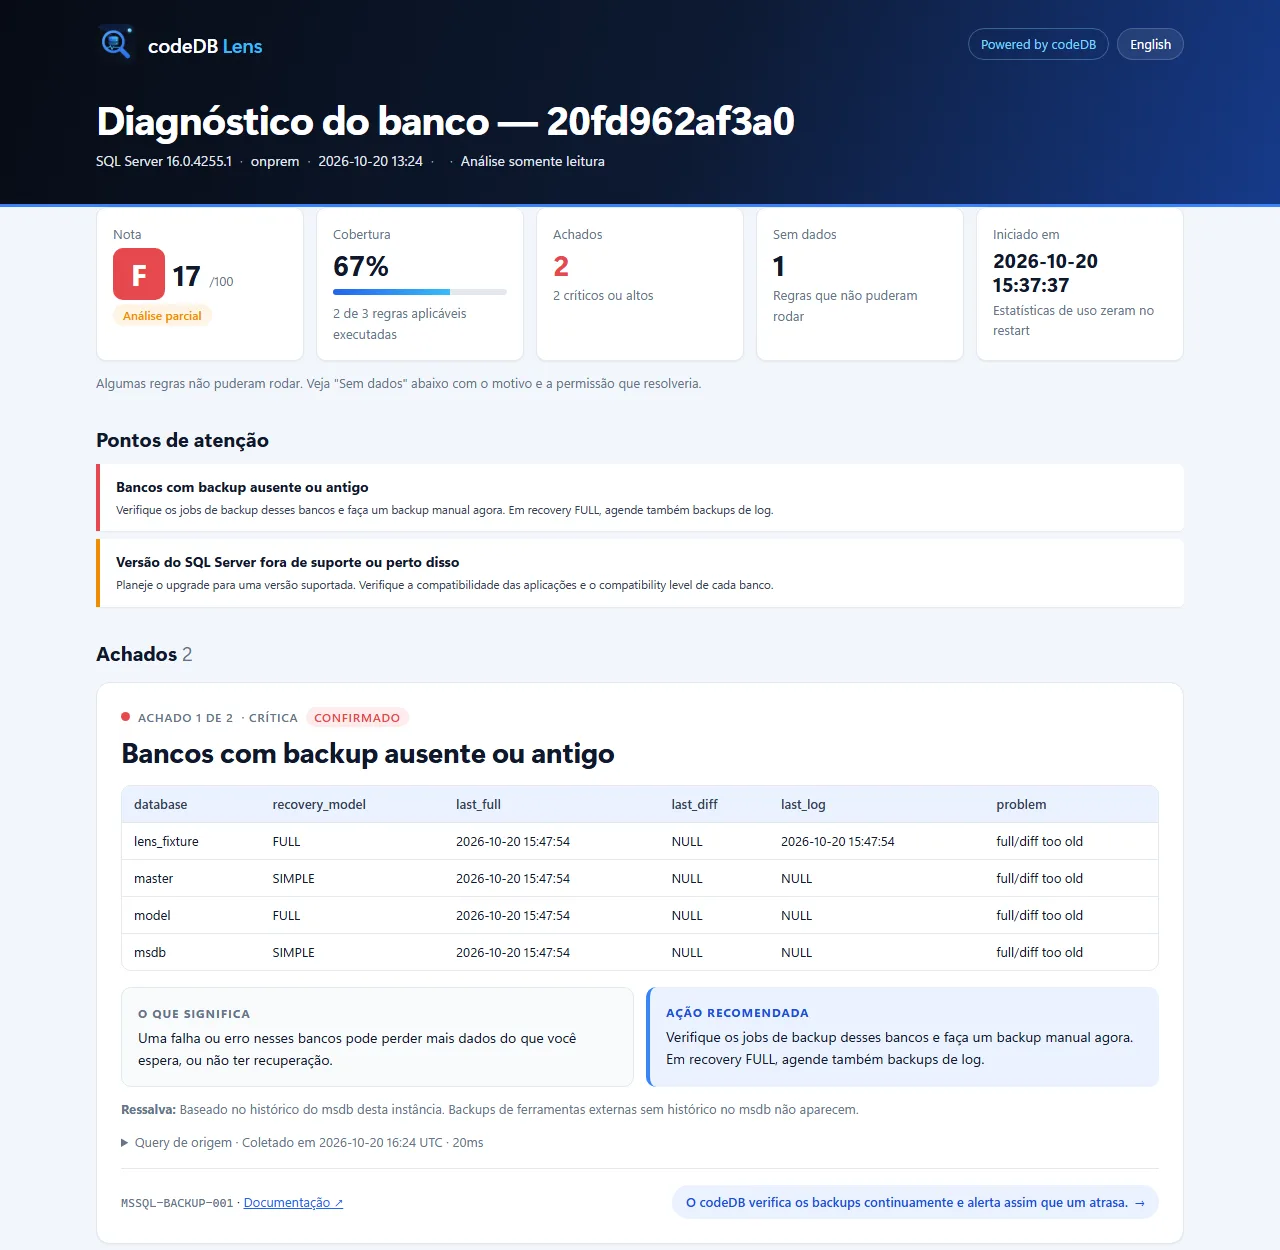Click the Achados count of 2 in summary card
Image resolution: width=1280 pixels, height=1250 pixels.
pos(561,266)
